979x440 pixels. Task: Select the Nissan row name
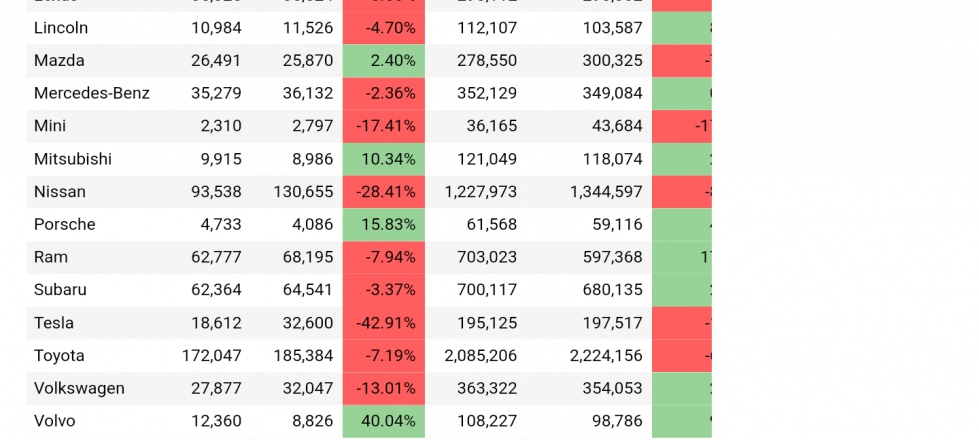[92, 192]
